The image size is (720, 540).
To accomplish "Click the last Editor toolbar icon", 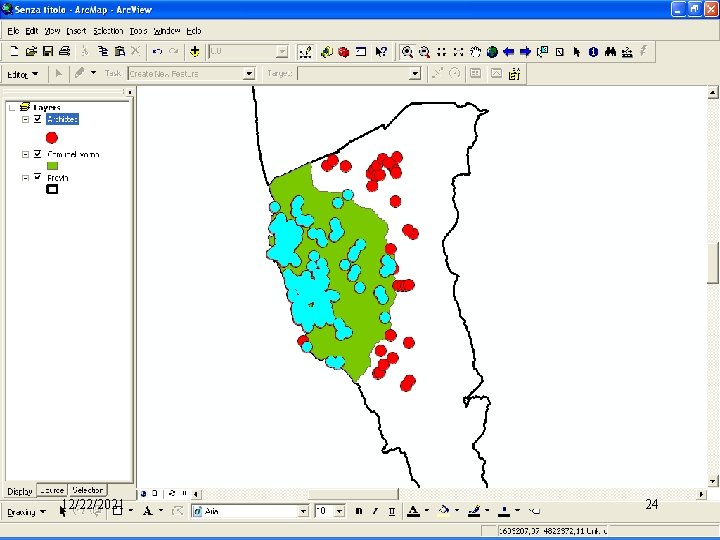I will [x=515, y=73].
